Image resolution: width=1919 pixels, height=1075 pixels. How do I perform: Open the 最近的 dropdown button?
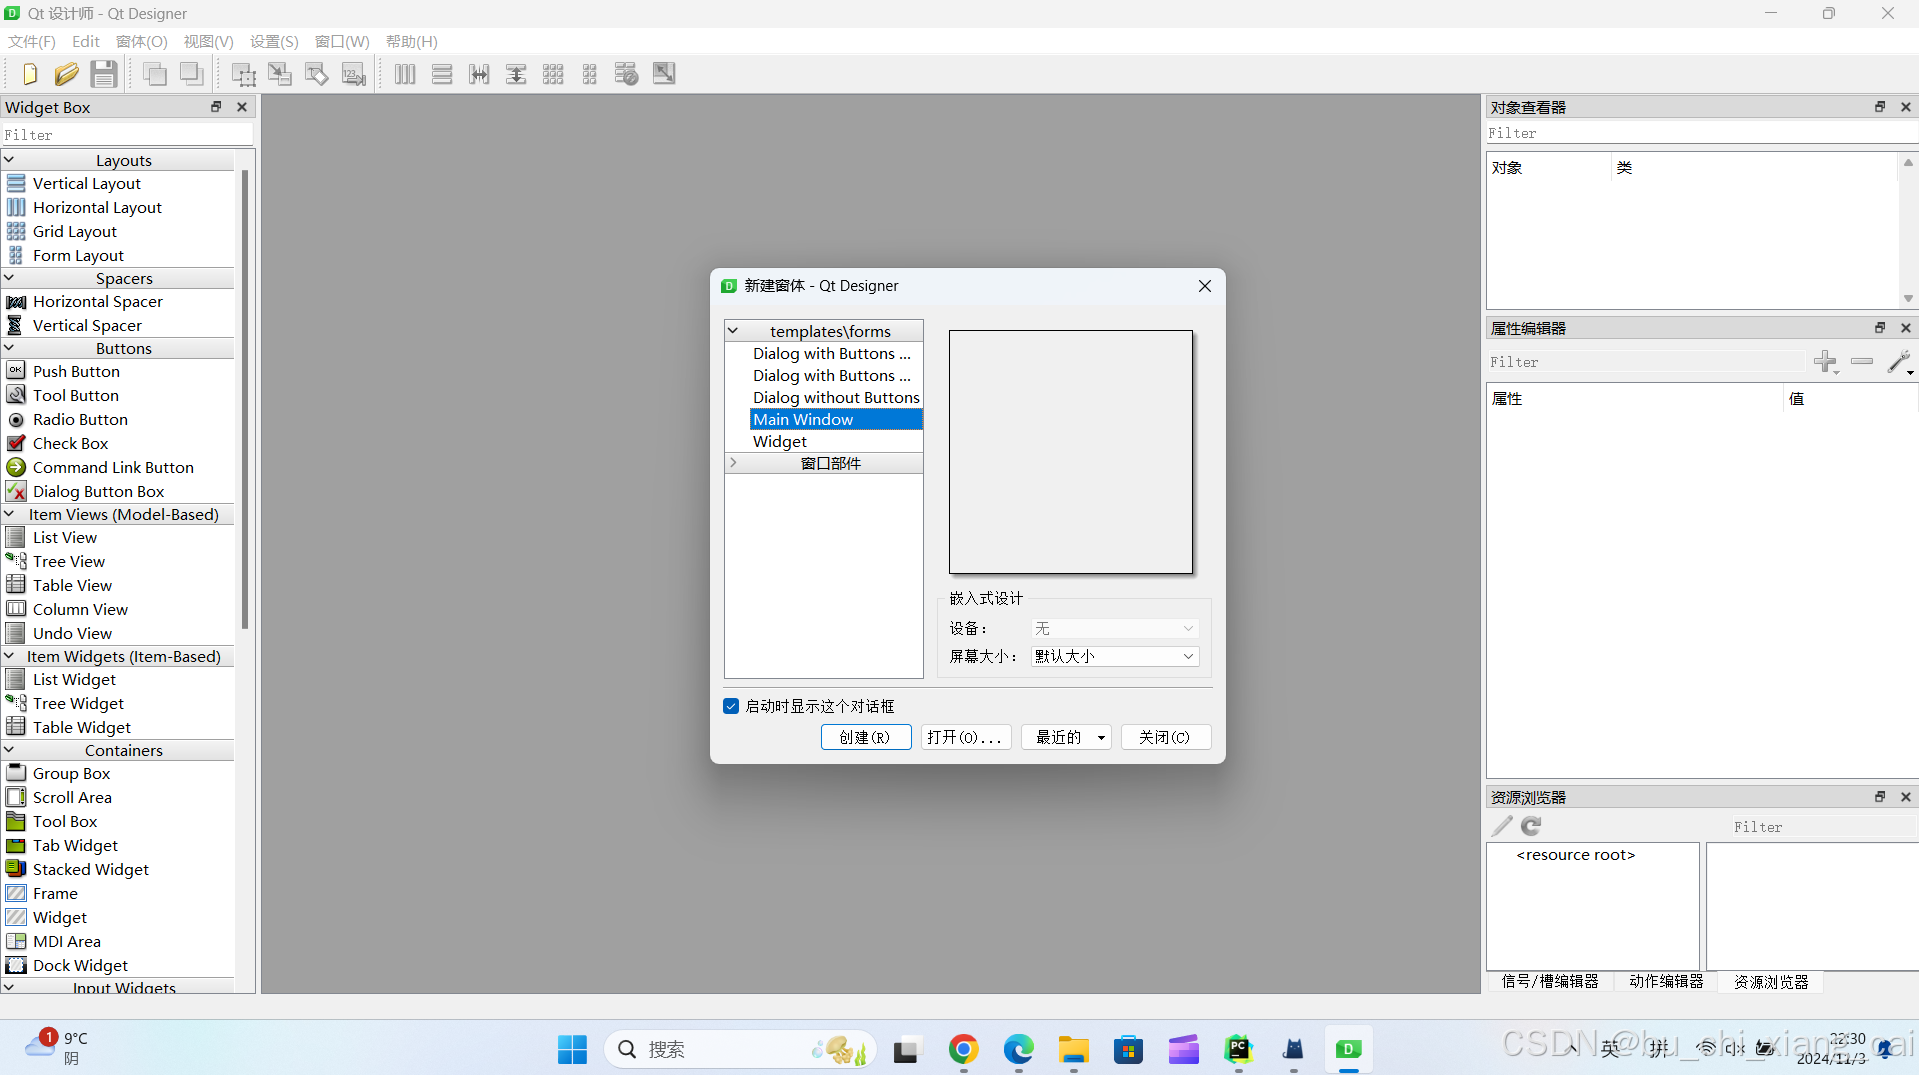pyautogui.click(x=1066, y=737)
